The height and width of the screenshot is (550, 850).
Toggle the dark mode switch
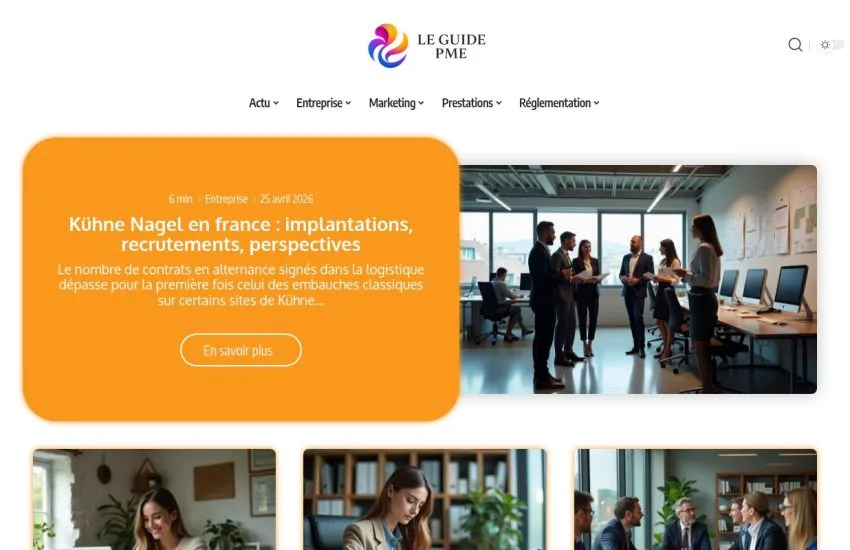click(831, 45)
